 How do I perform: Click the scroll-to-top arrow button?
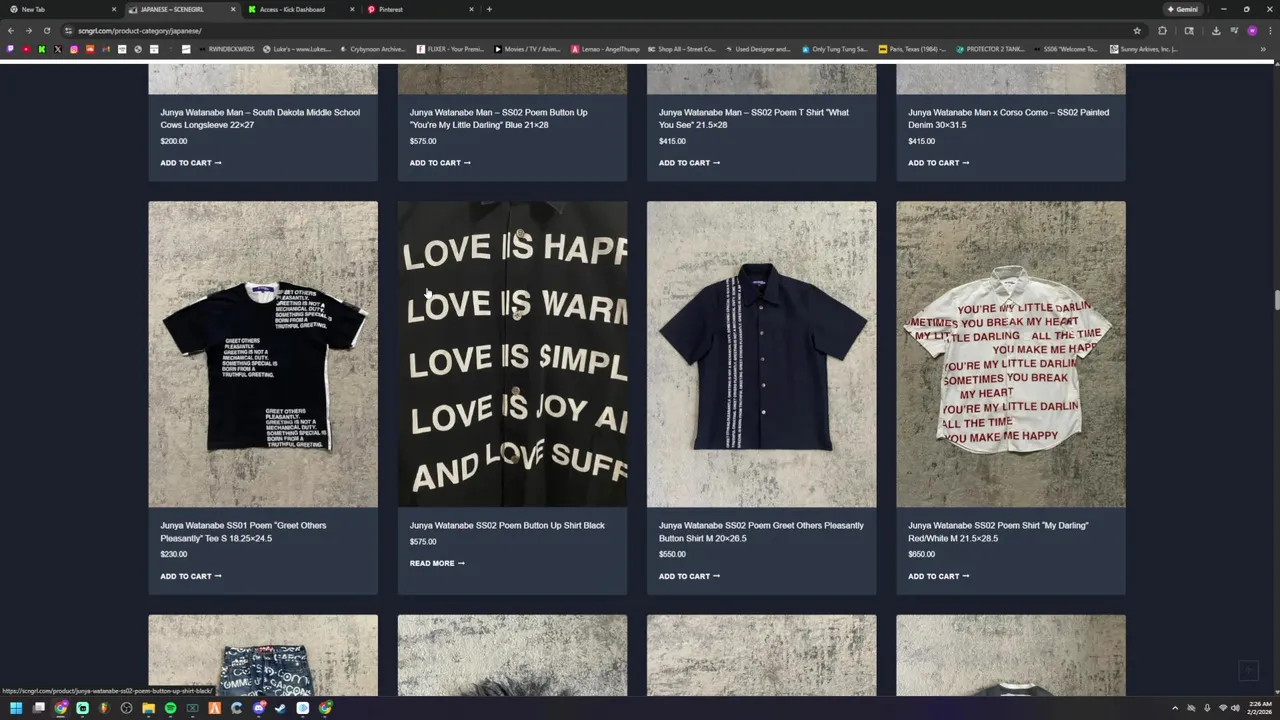pos(1248,671)
